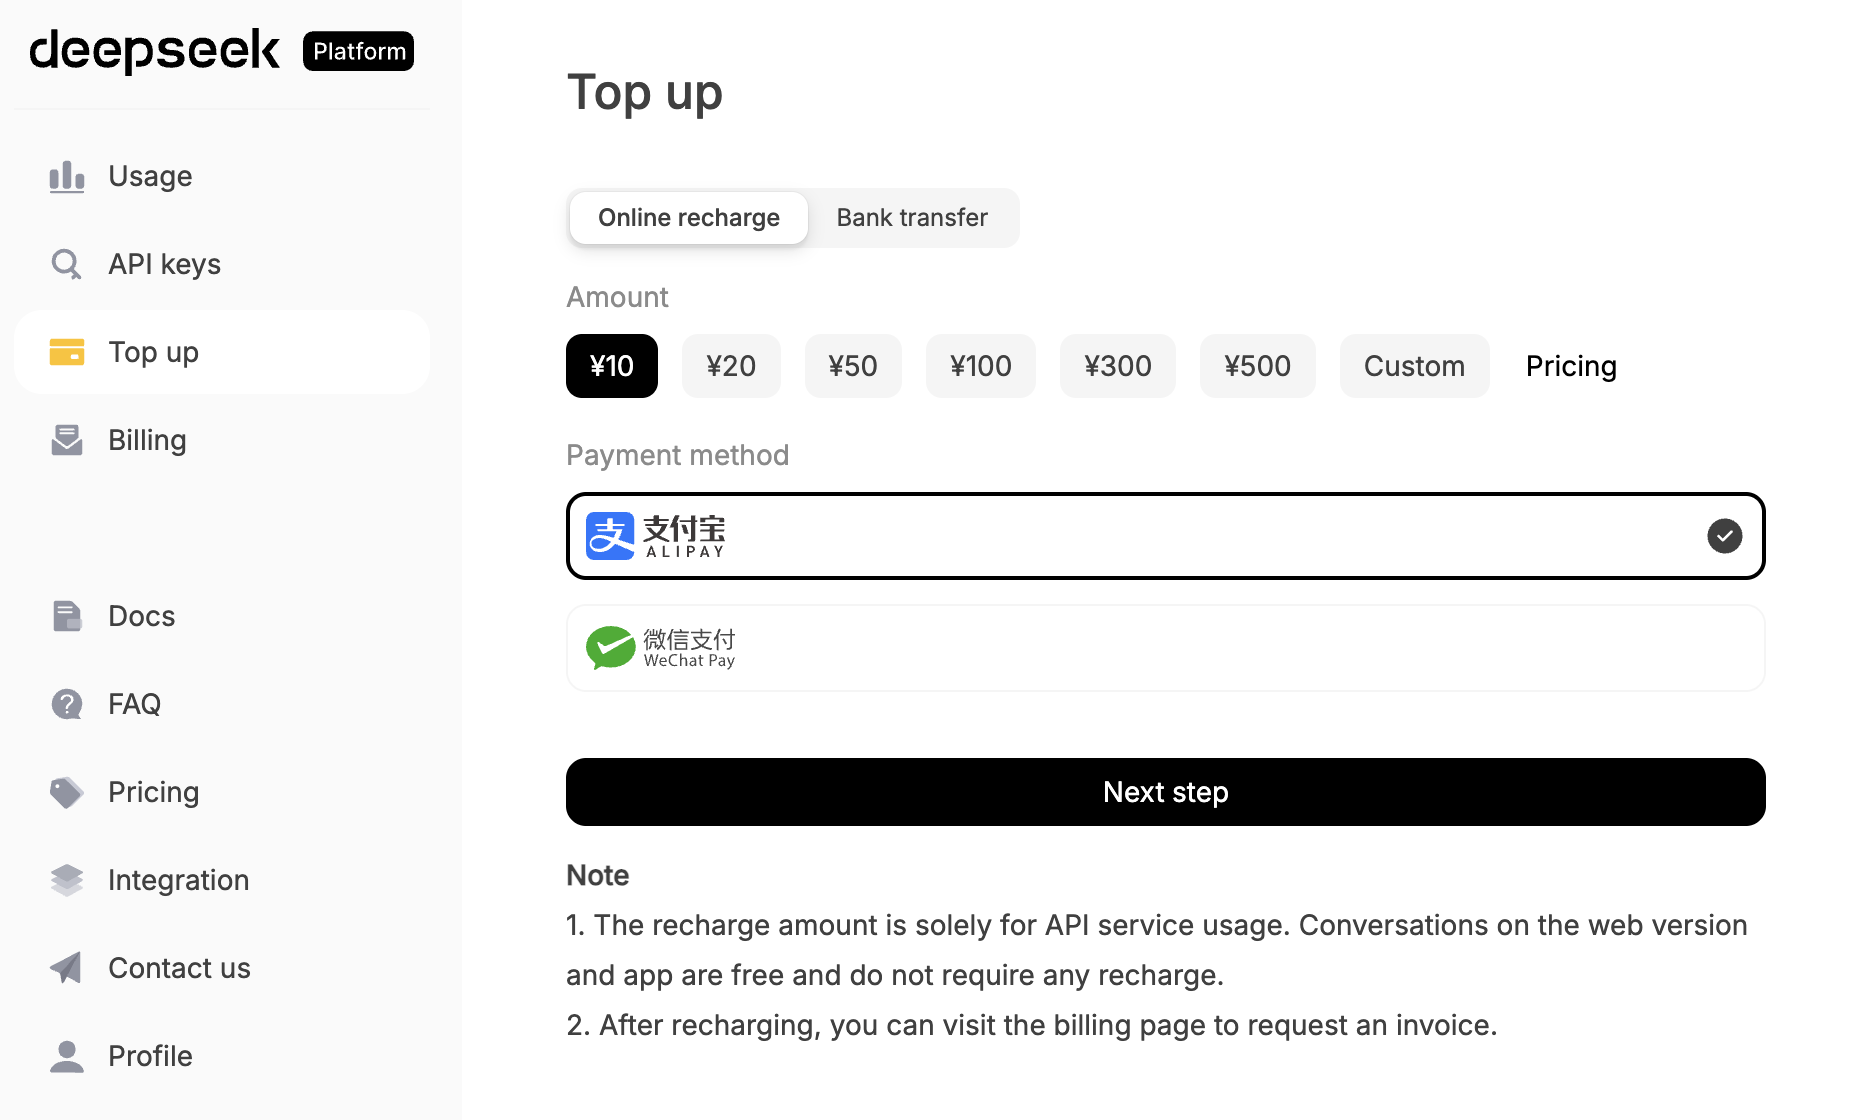Click the Integration layers icon
The height and width of the screenshot is (1120, 1864).
[67, 880]
